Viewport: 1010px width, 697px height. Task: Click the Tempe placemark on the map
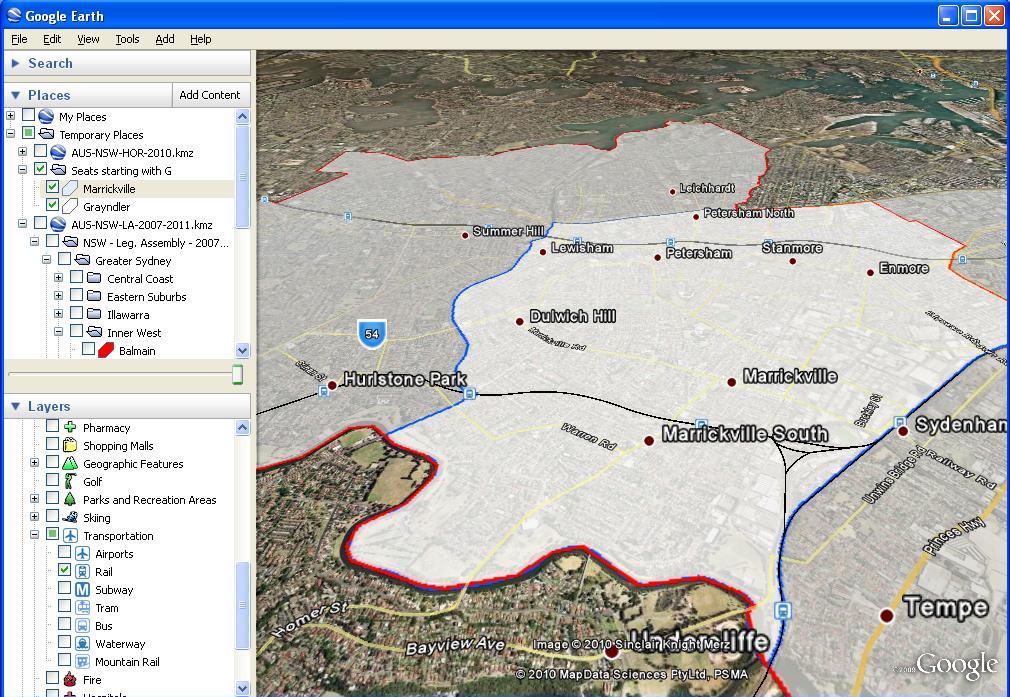coord(887,615)
